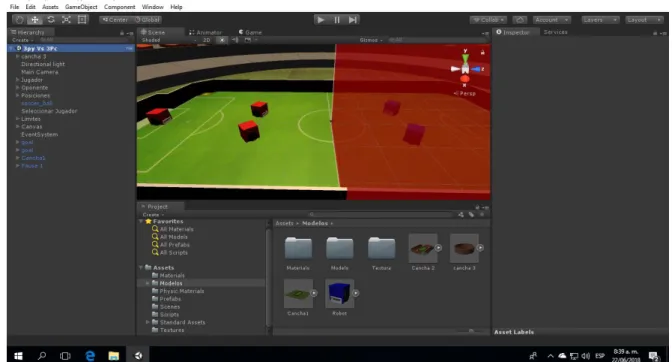
Task: Open the Assets menu
Action: coord(50,7)
